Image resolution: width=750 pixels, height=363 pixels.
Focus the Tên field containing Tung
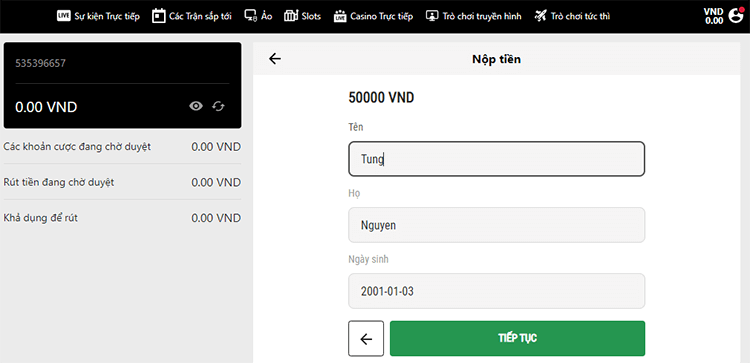click(496, 159)
